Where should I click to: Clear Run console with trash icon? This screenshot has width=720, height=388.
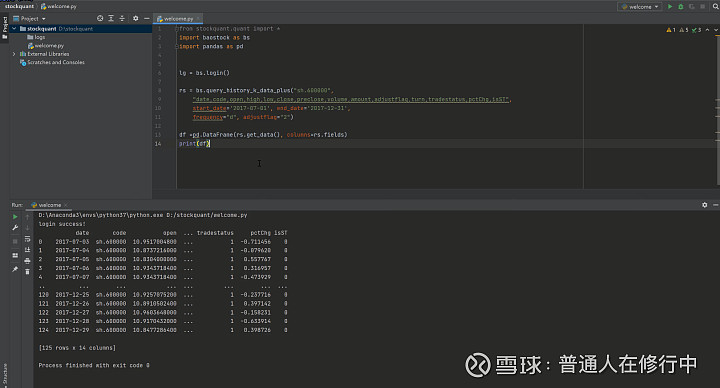point(28,272)
